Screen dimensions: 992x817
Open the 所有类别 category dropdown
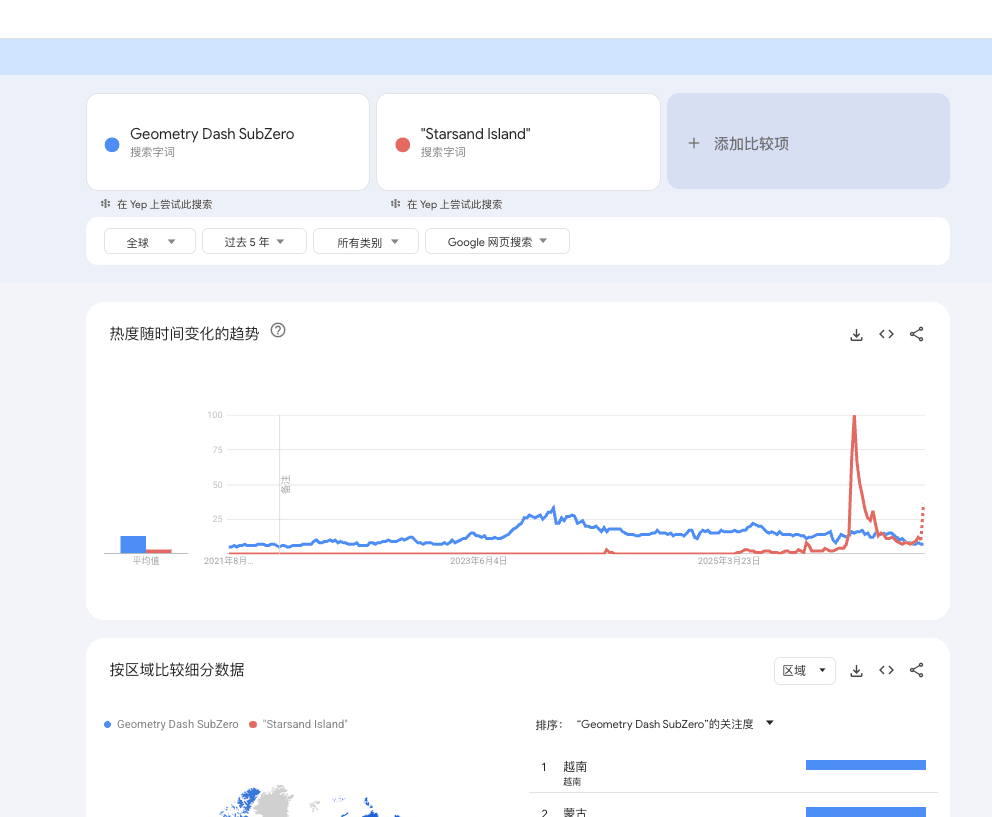(366, 242)
